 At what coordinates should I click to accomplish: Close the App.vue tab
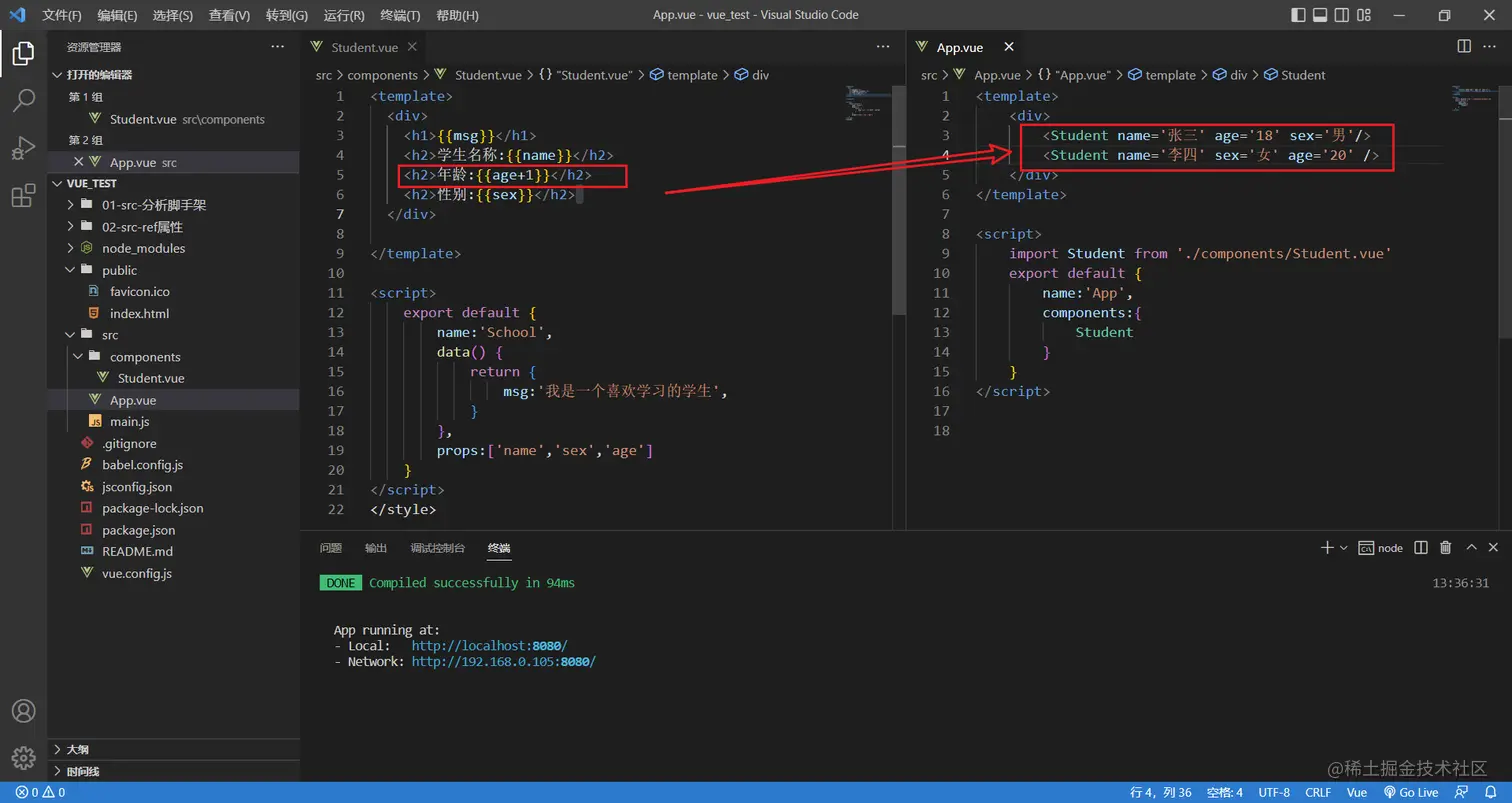[1008, 47]
